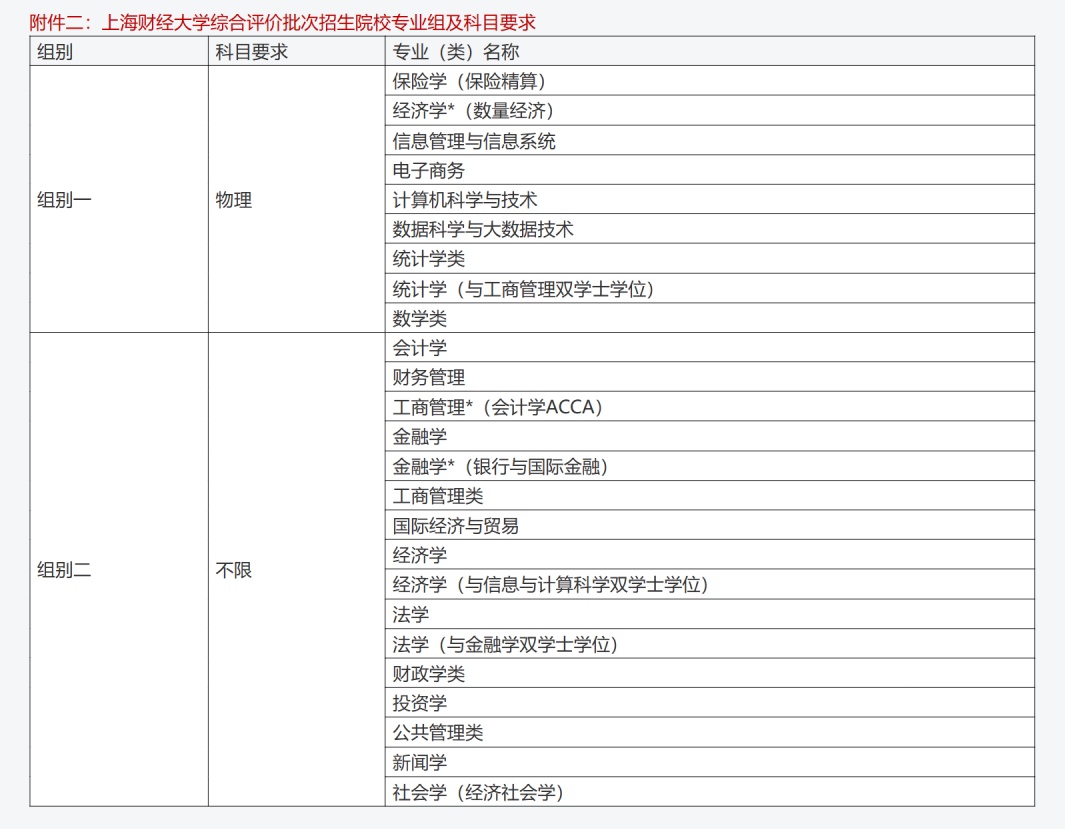The height and width of the screenshot is (829, 1065).
Task: Select the 电子商务 row
Action: click(x=710, y=170)
